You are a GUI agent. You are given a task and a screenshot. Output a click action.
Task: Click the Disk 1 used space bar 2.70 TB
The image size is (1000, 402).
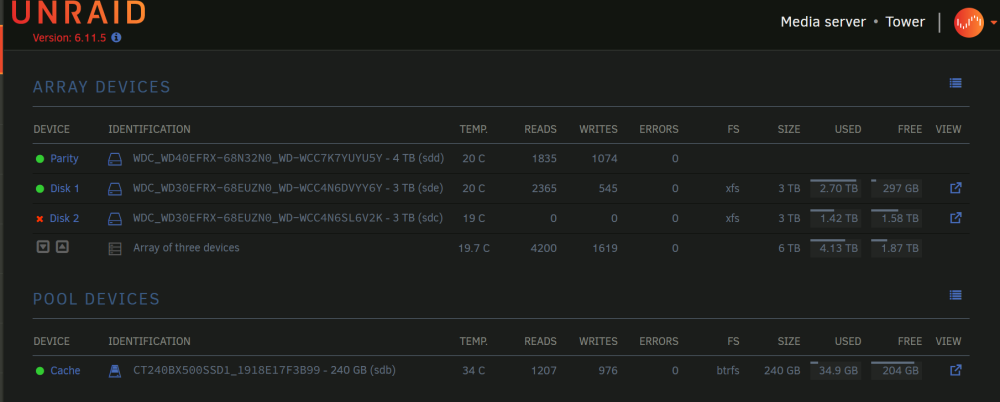point(835,188)
